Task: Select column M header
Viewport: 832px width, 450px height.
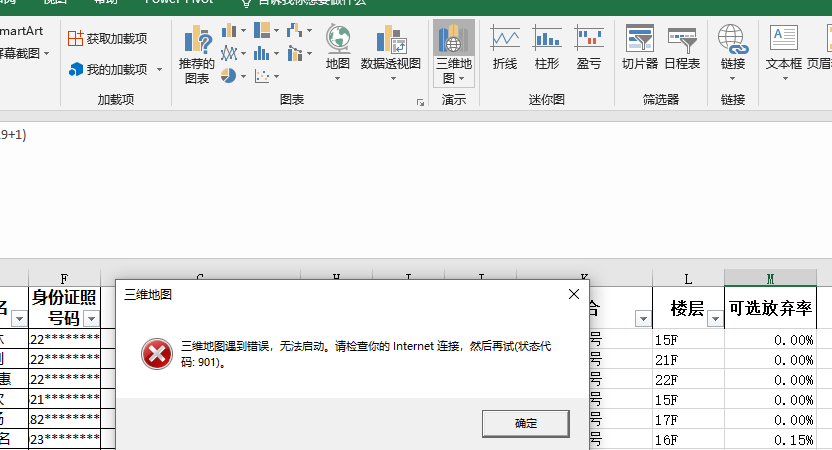Action: (x=770, y=278)
